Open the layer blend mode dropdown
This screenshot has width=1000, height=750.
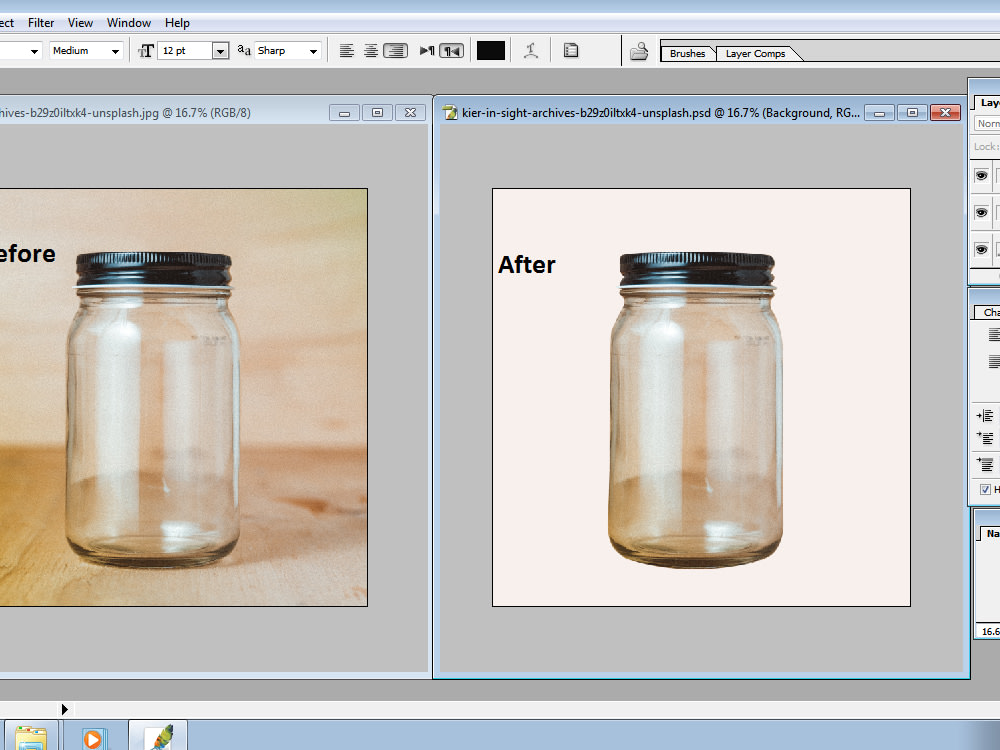[x=987, y=124]
